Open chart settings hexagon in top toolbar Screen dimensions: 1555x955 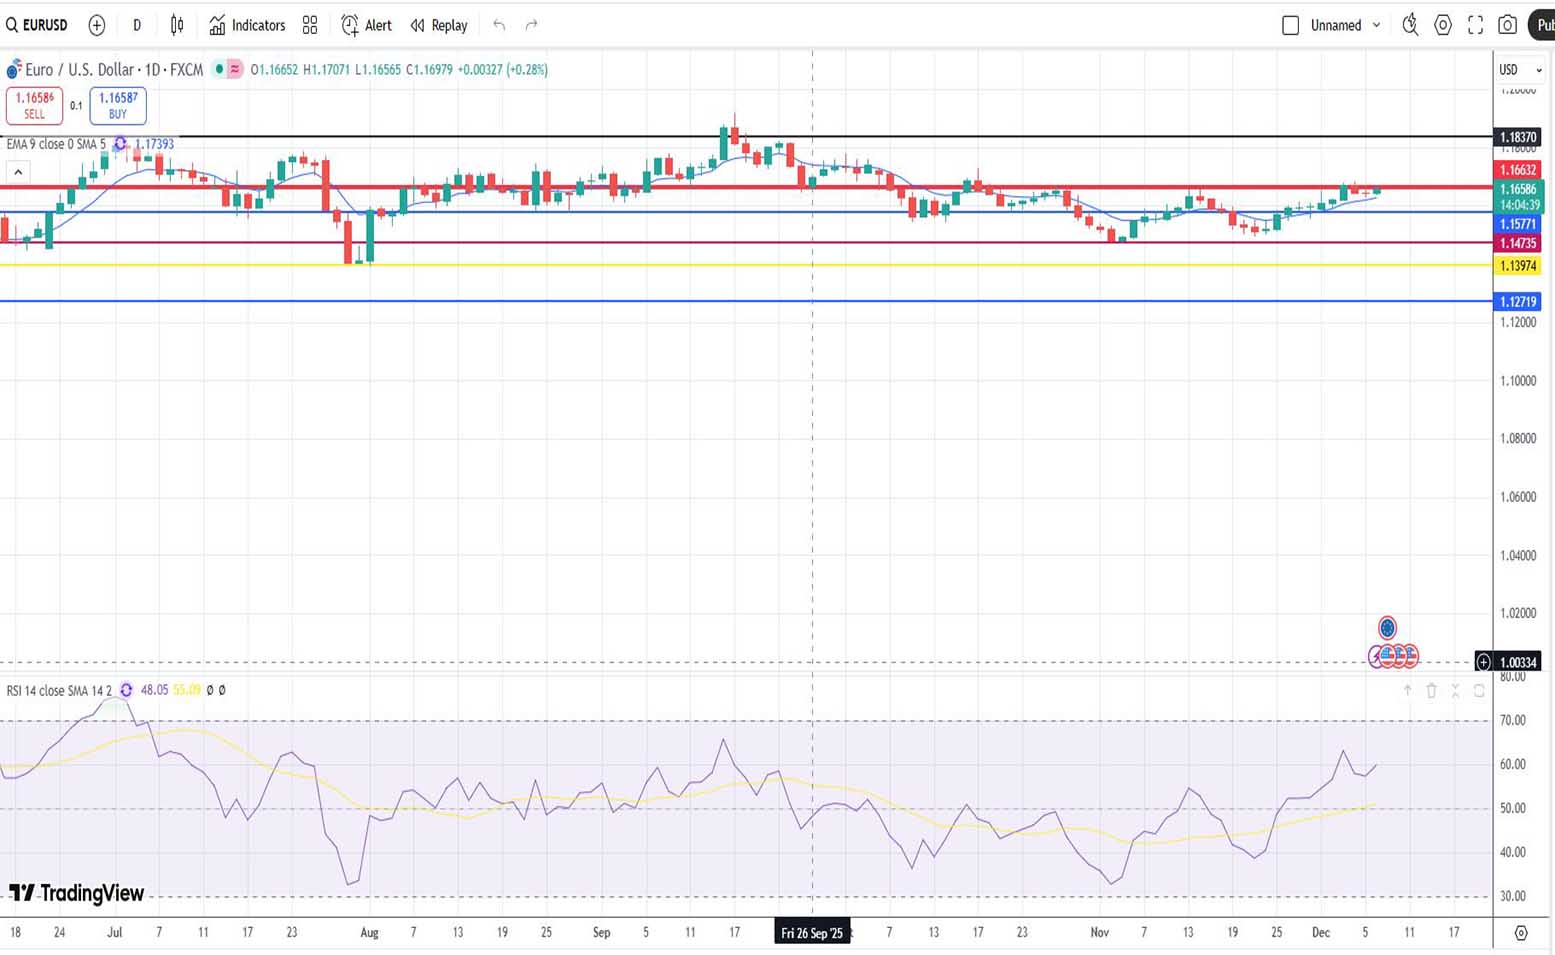coord(1443,25)
